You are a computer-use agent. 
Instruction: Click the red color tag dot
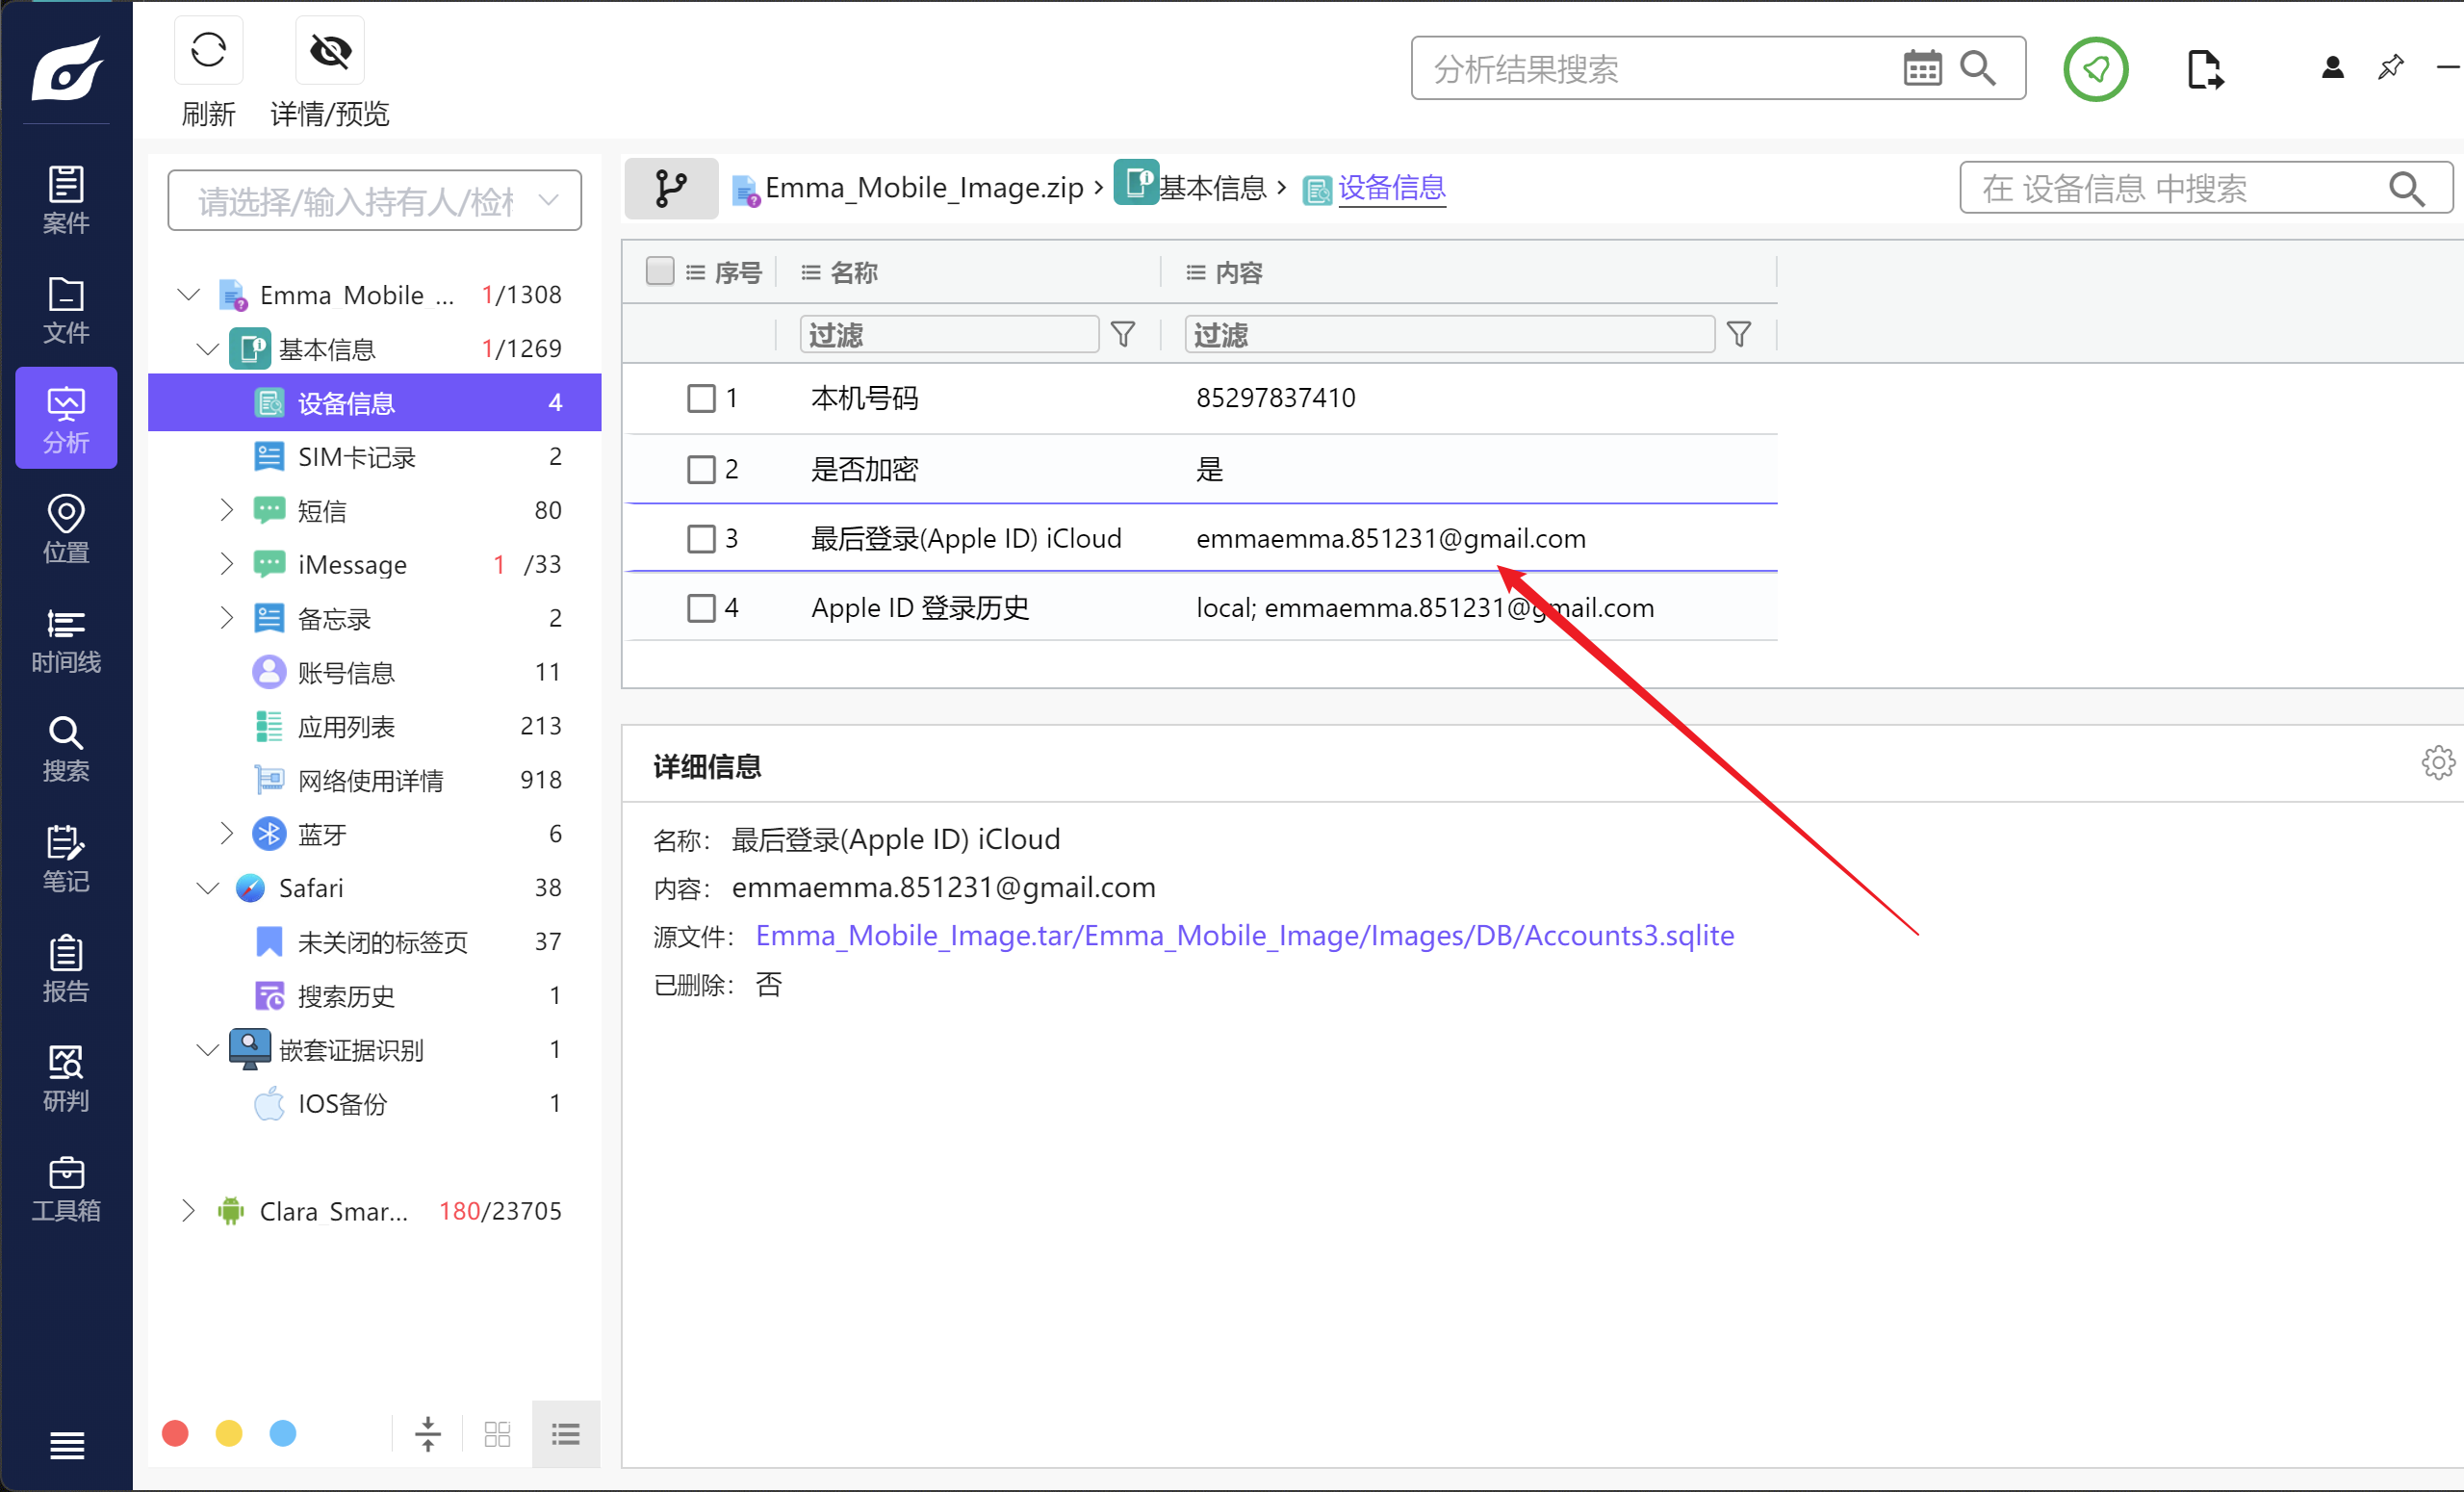175,1433
